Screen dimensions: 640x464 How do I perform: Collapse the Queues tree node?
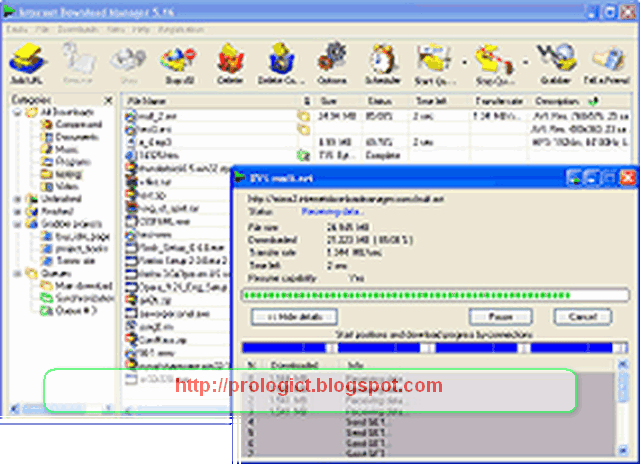pyautogui.click(x=17, y=273)
